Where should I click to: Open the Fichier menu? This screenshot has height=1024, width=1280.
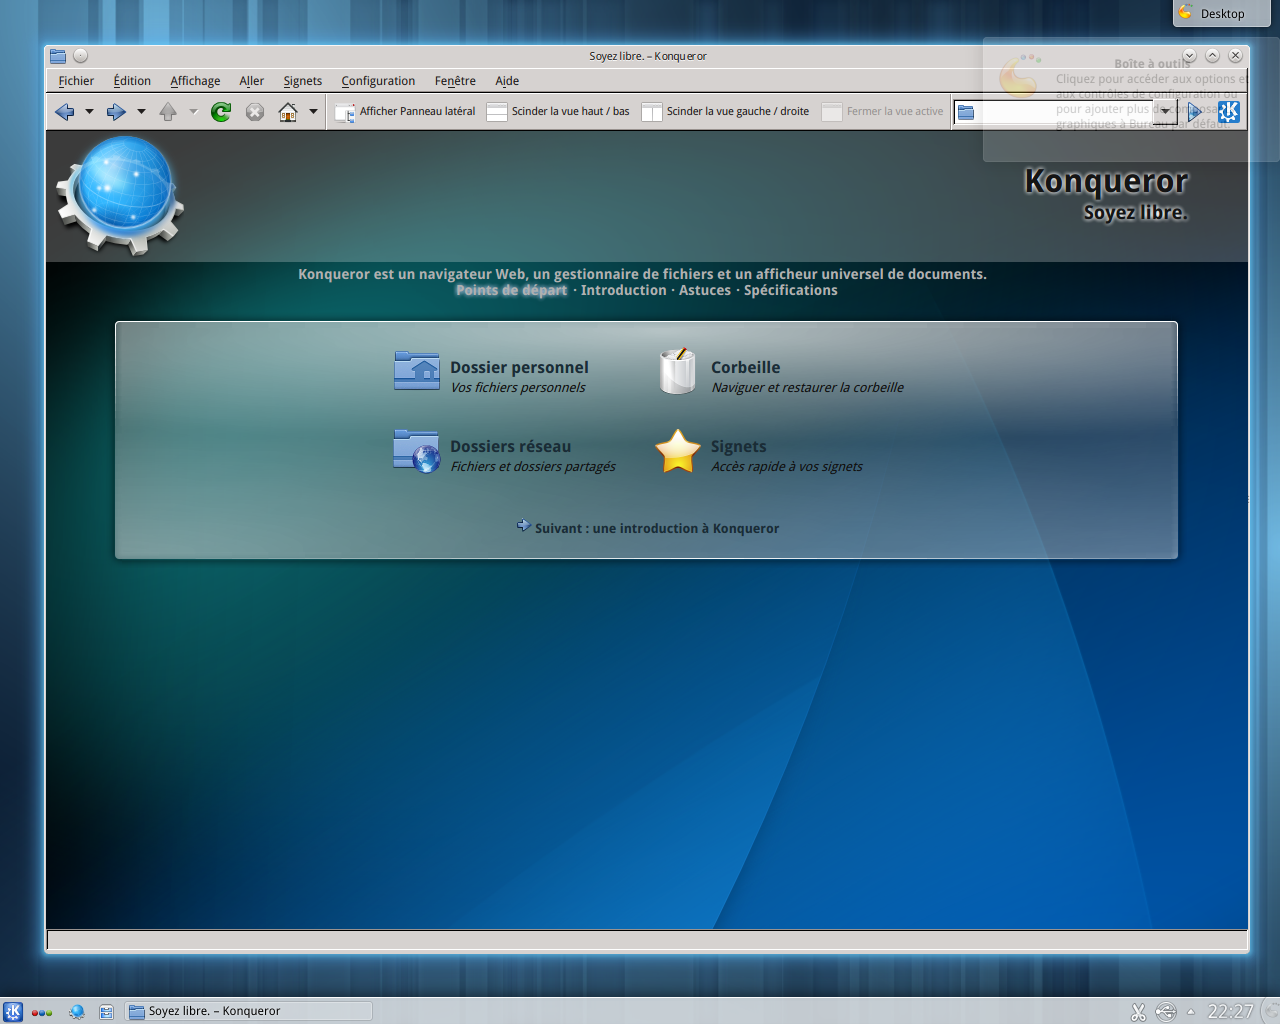coord(76,81)
